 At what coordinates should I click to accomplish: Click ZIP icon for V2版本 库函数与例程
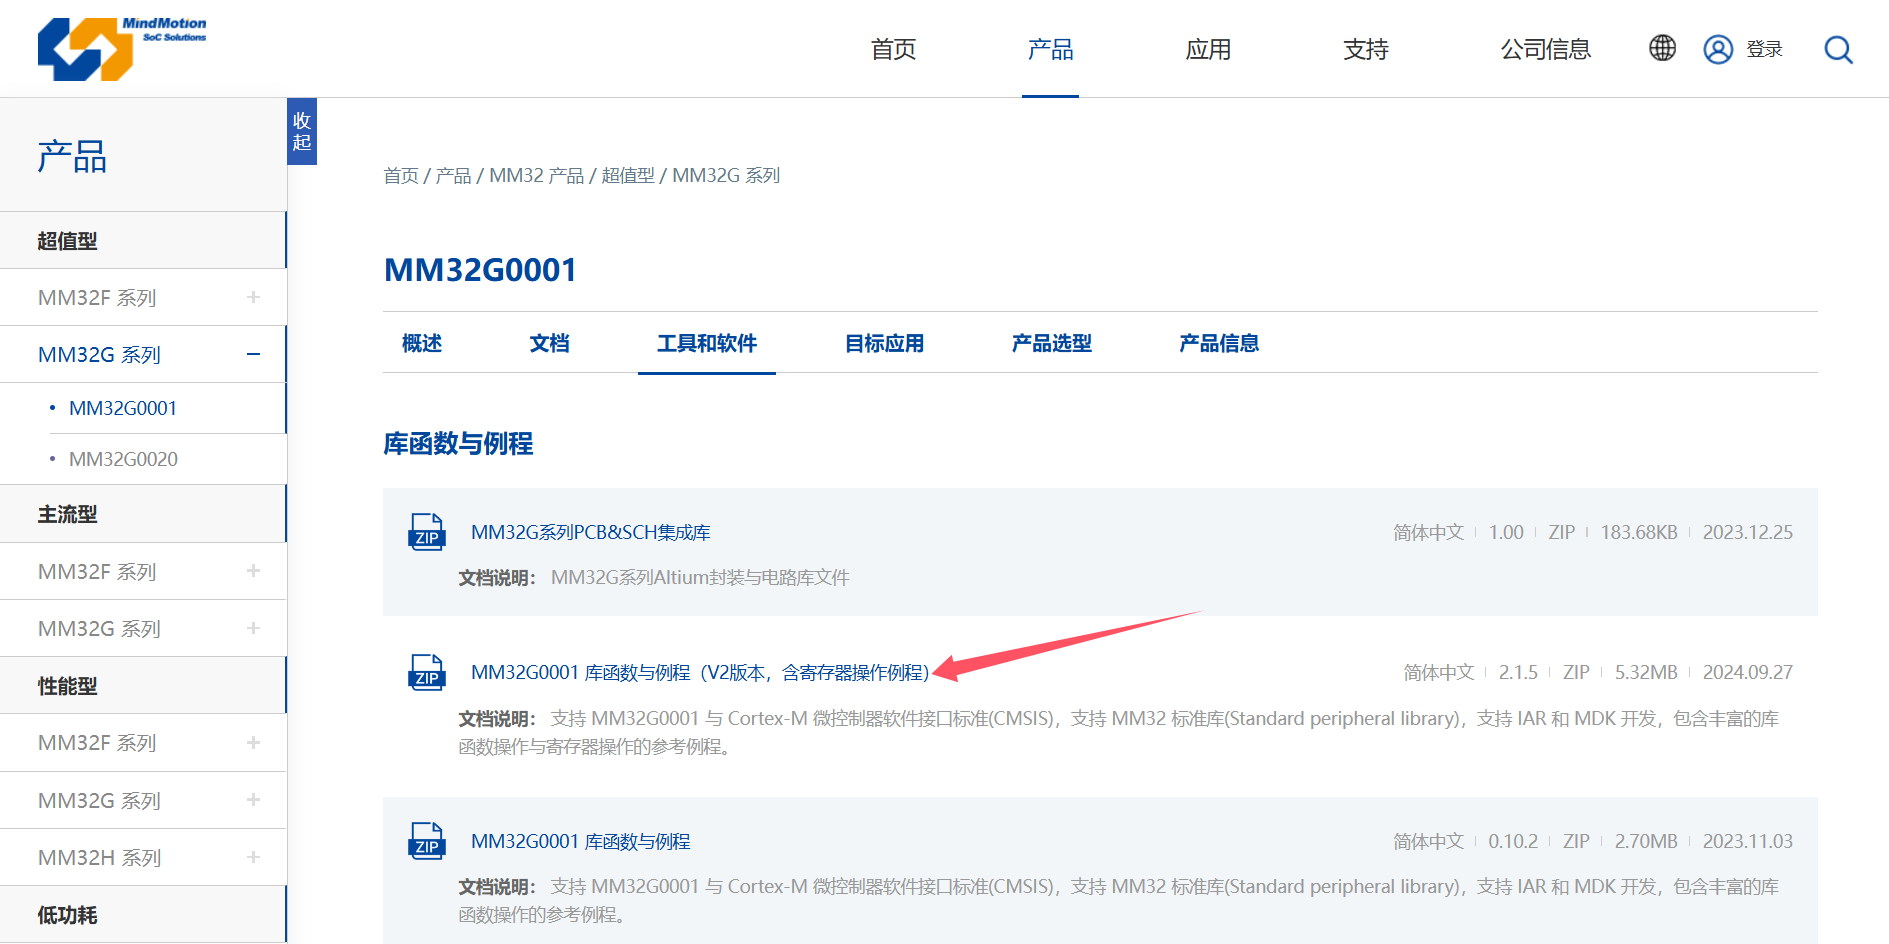click(x=427, y=672)
